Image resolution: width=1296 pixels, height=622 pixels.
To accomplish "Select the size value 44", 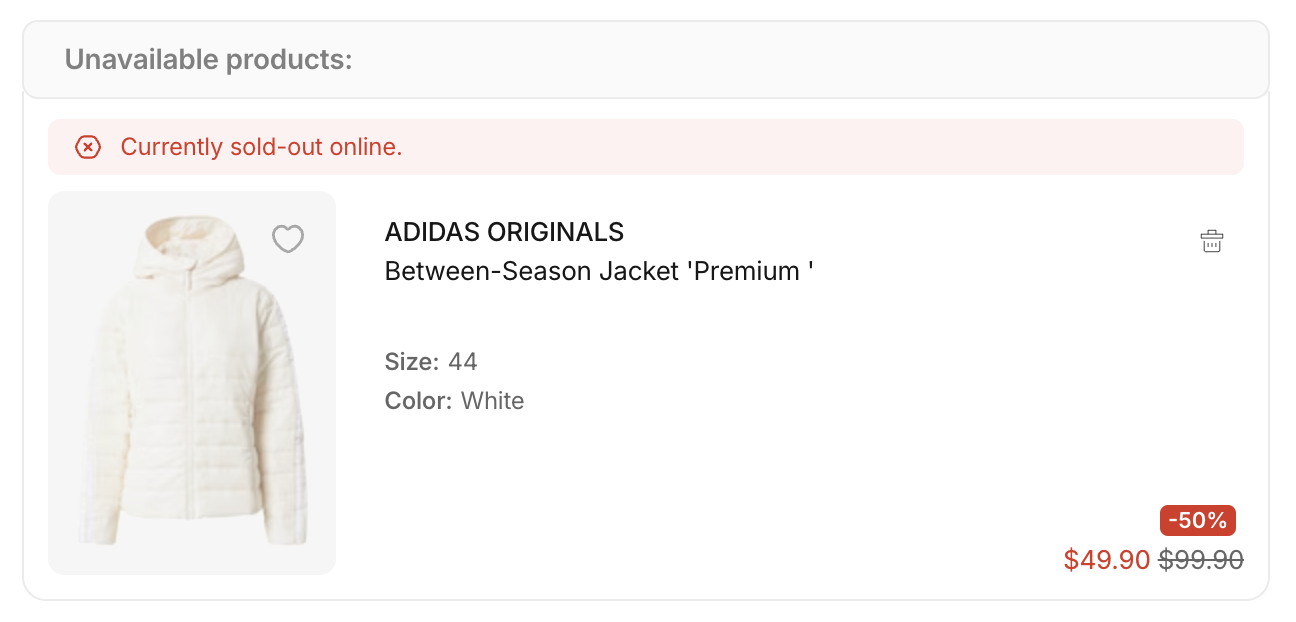I will [463, 361].
